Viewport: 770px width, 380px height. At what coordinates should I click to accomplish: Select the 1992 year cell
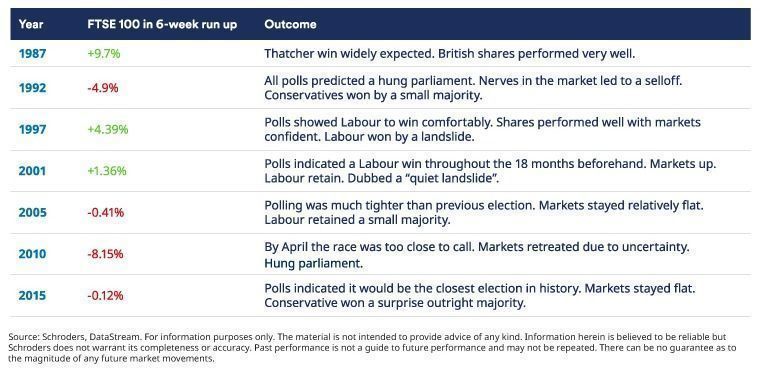point(32,88)
